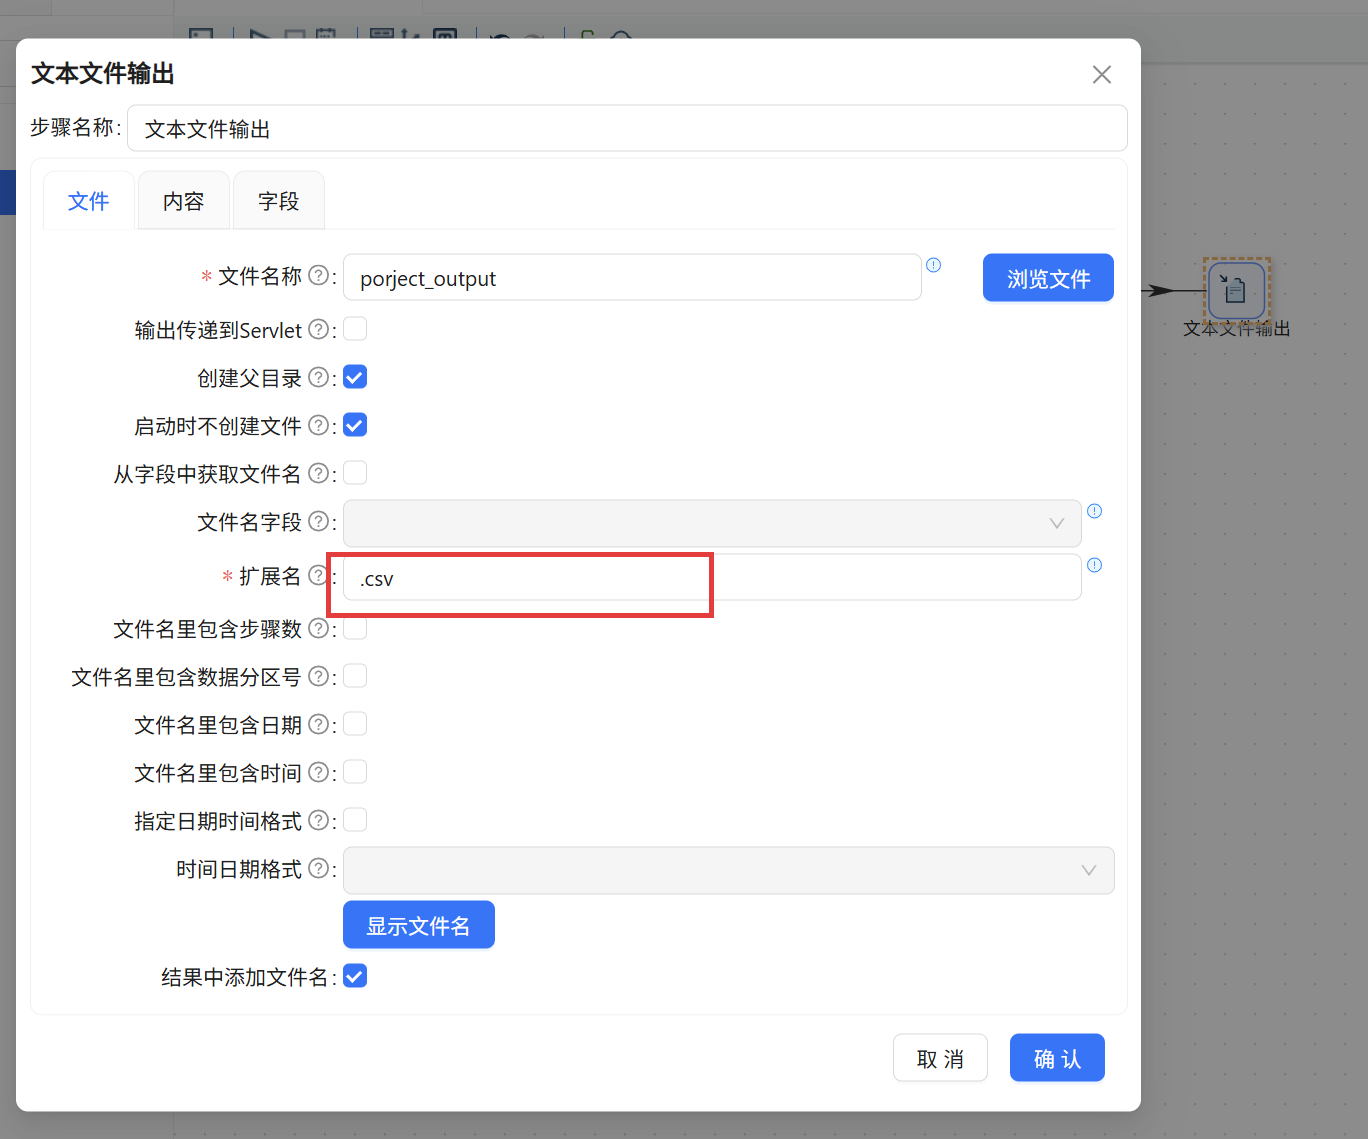Toggle 输出传递到Servlet checkbox
Viewport: 1368px width, 1139px height.
point(355,329)
